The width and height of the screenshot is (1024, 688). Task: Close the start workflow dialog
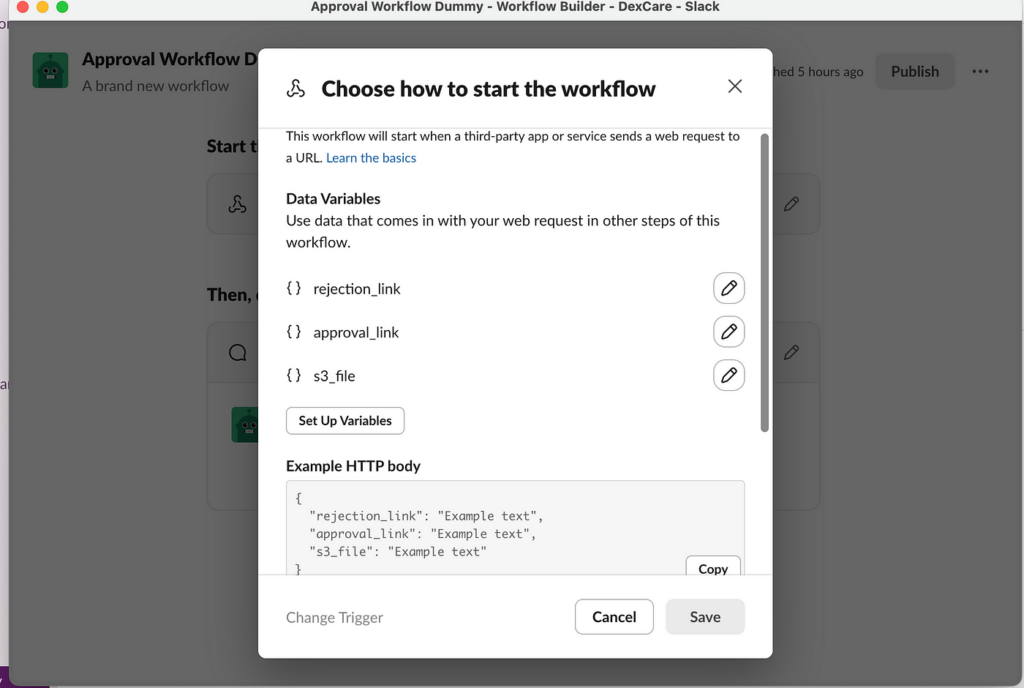pyautogui.click(x=735, y=87)
